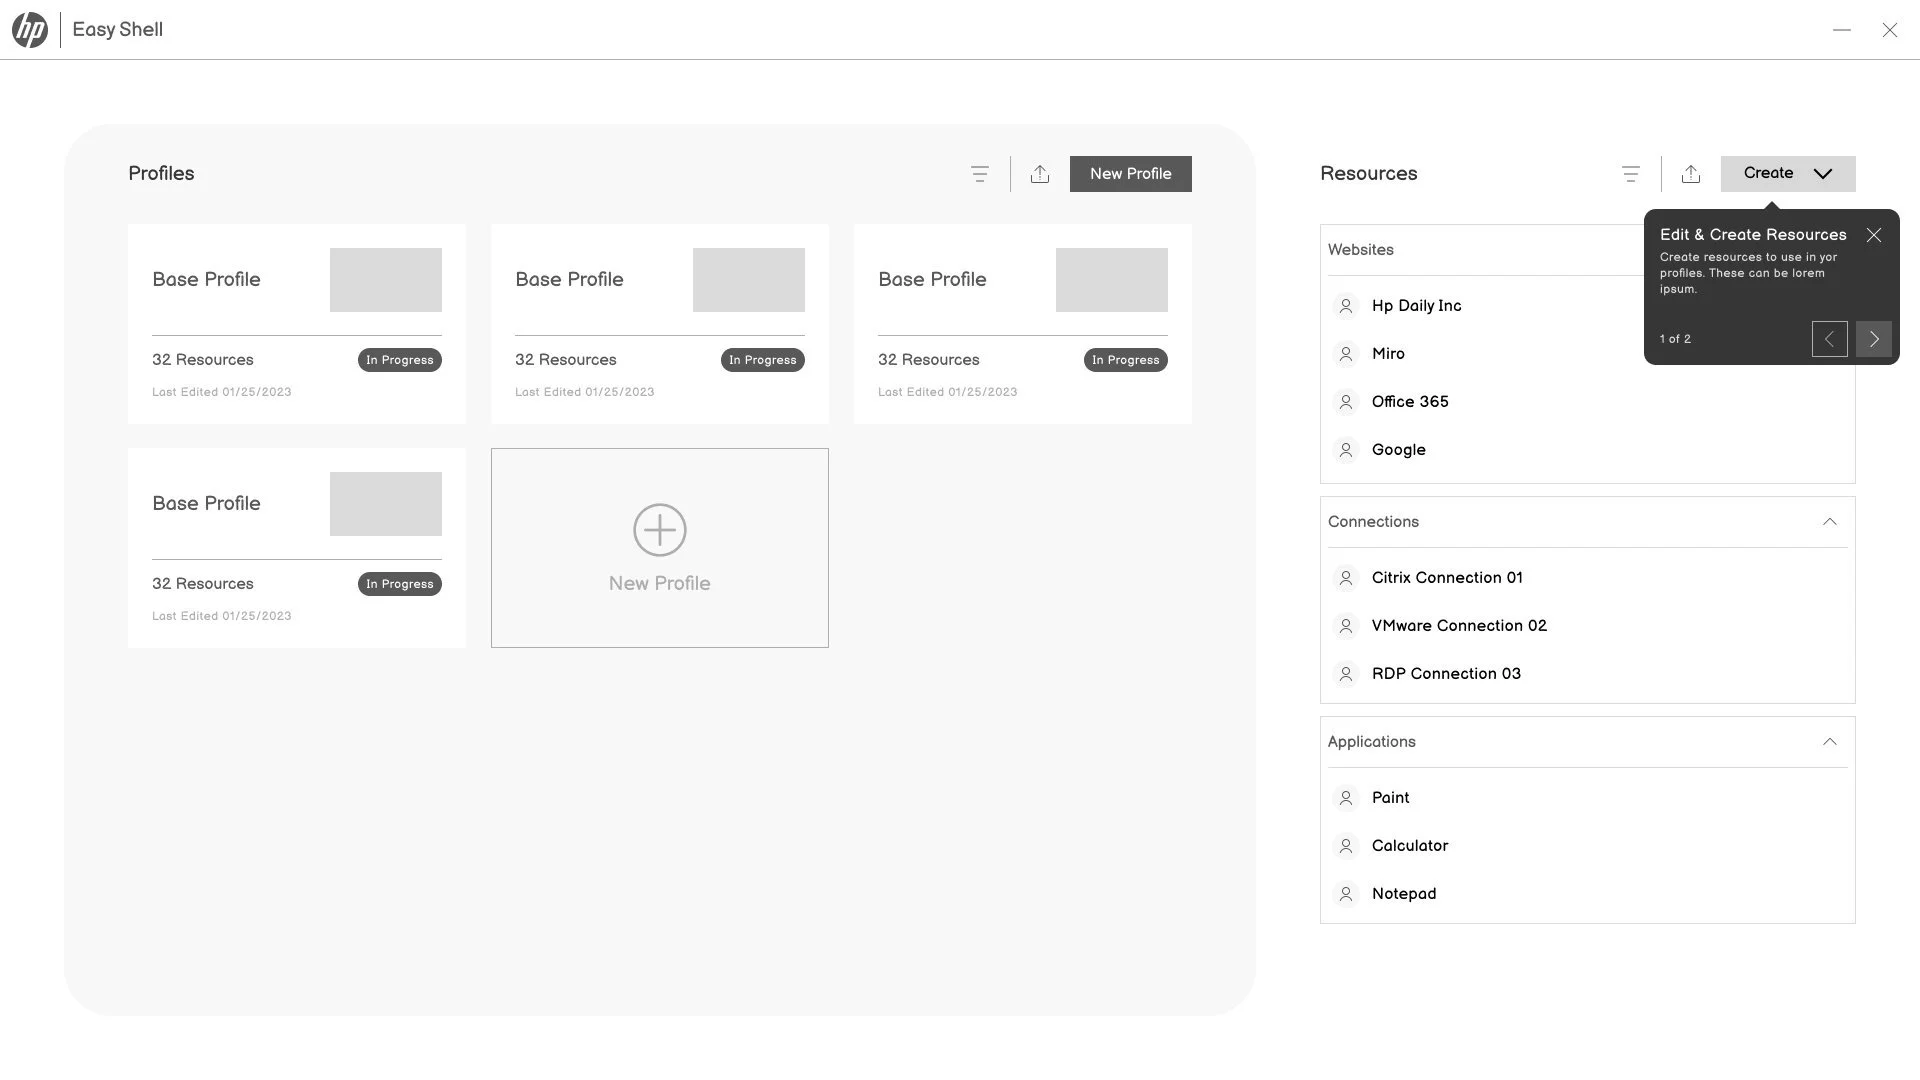Screen dimensions: 1920x1080
Task: Click In Progress badge on bottom-left profile
Action: pyautogui.click(x=399, y=584)
